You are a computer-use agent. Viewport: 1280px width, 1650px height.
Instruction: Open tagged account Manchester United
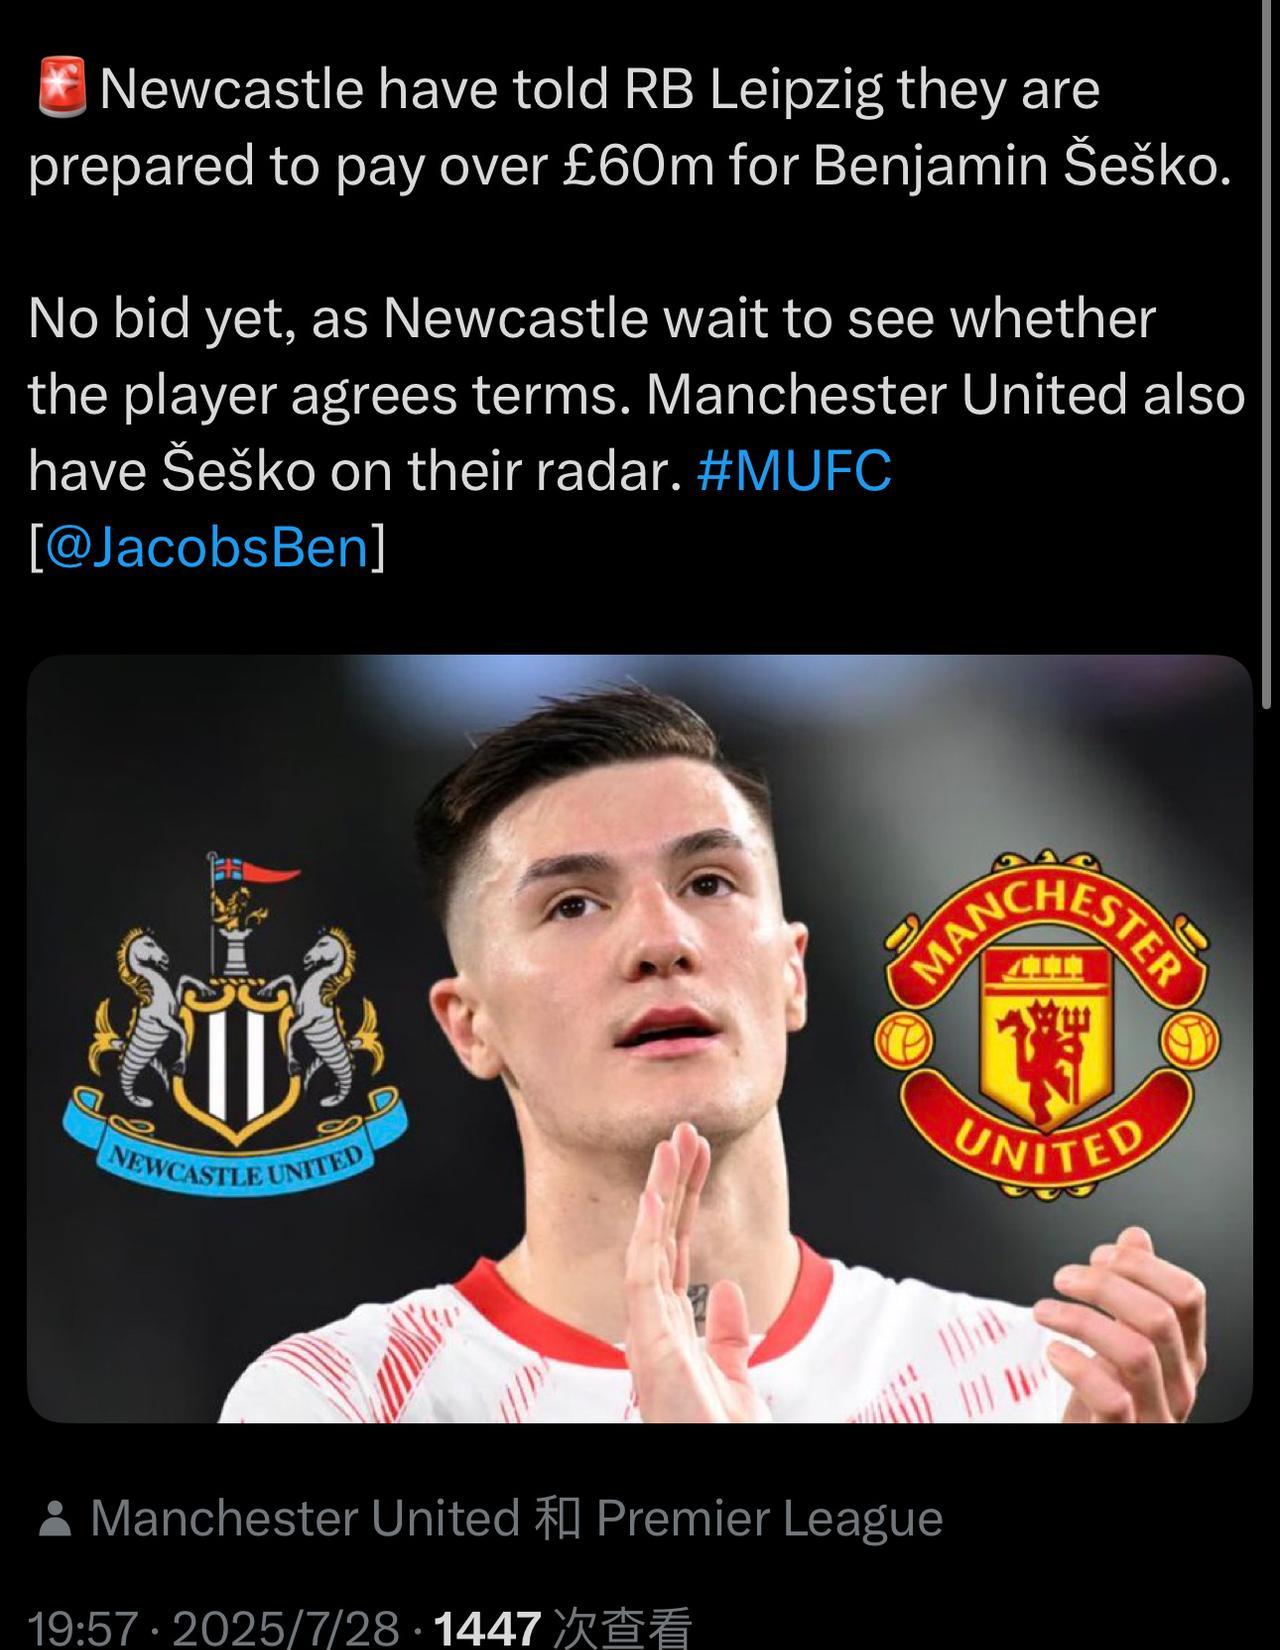(x=305, y=1518)
